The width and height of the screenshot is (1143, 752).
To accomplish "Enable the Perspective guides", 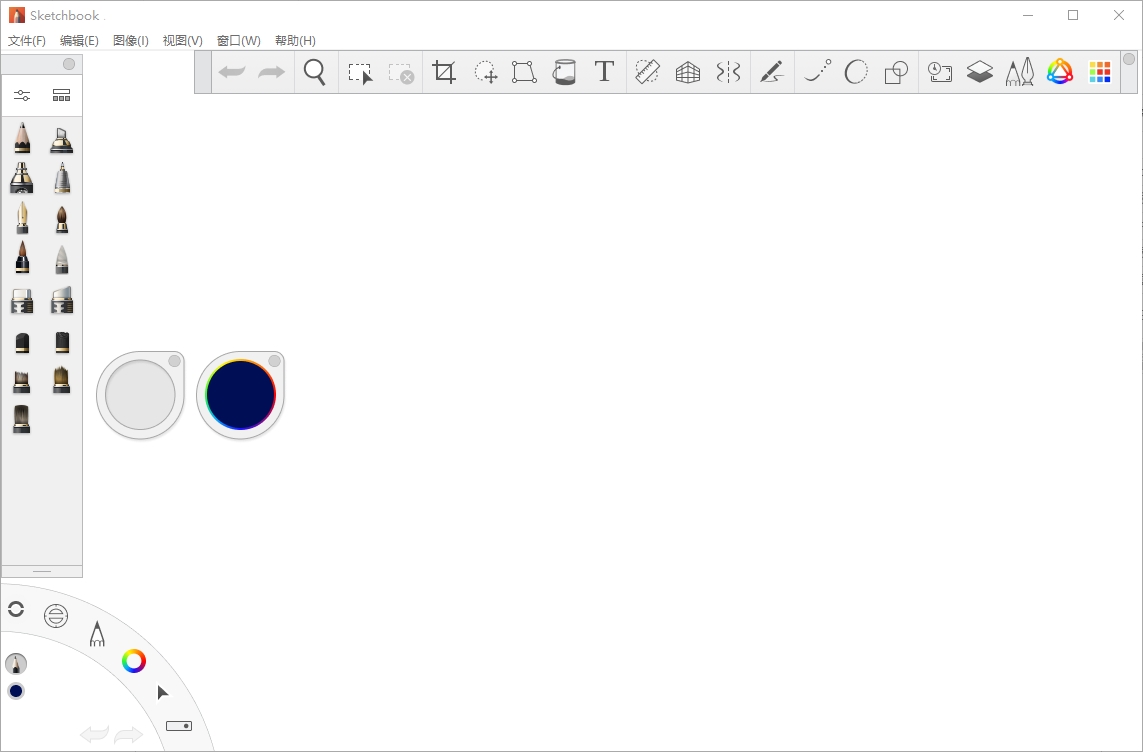I will pyautogui.click(x=687, y=72).
